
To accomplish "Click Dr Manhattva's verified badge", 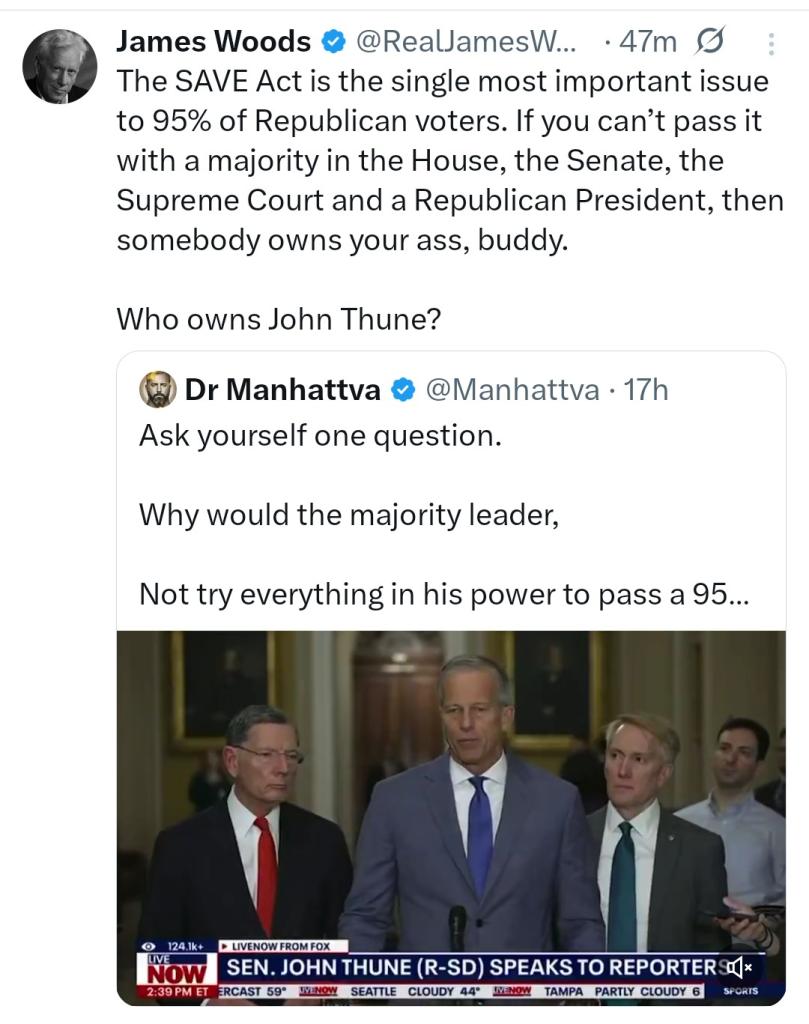I will tap(403, 390).
